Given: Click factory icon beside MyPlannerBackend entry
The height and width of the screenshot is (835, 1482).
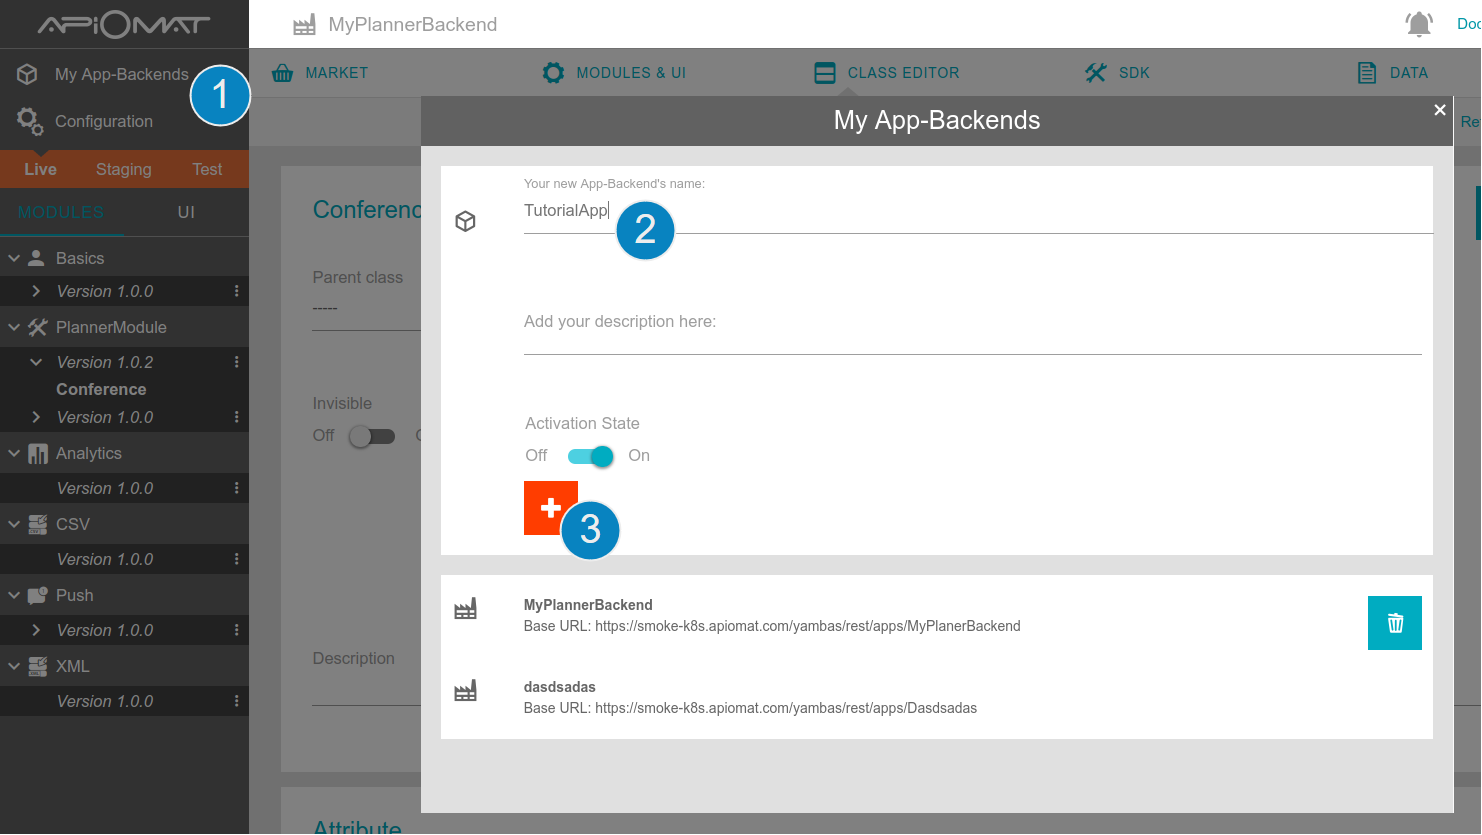Looking at the screenshot, I should pyautogui.click(x=466, y=609).
